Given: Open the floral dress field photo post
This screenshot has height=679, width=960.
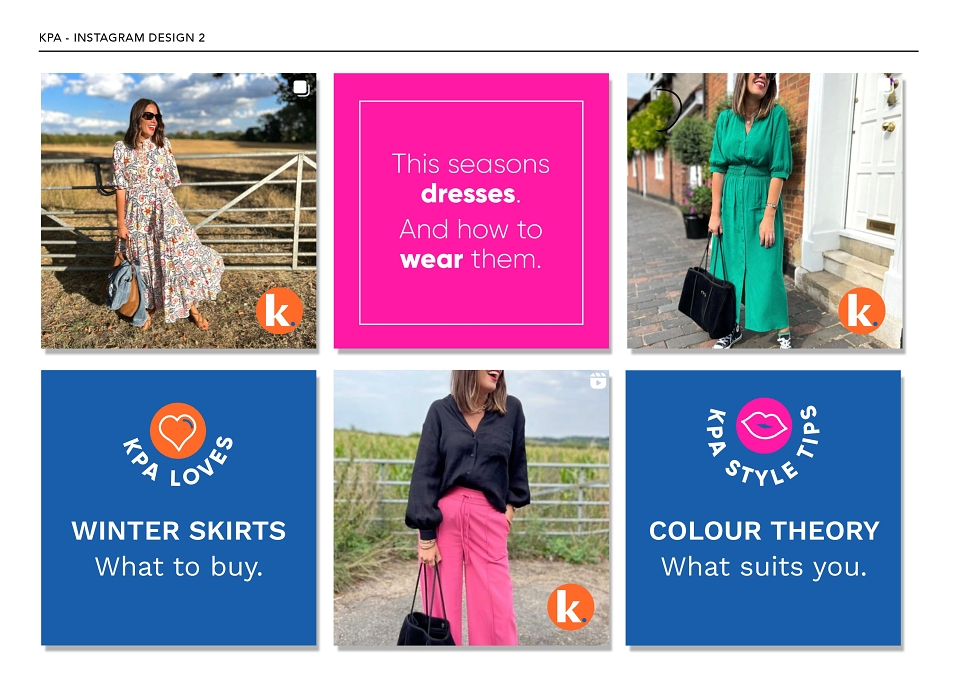Looking at the screenshot, I should pos(179,211).
